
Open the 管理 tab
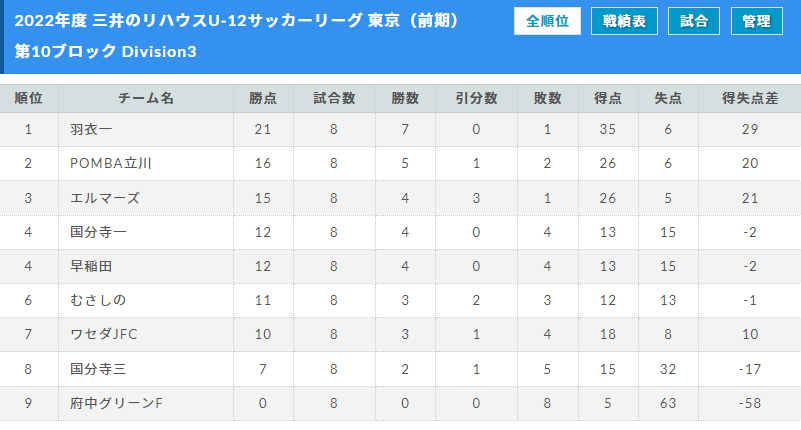757,21
